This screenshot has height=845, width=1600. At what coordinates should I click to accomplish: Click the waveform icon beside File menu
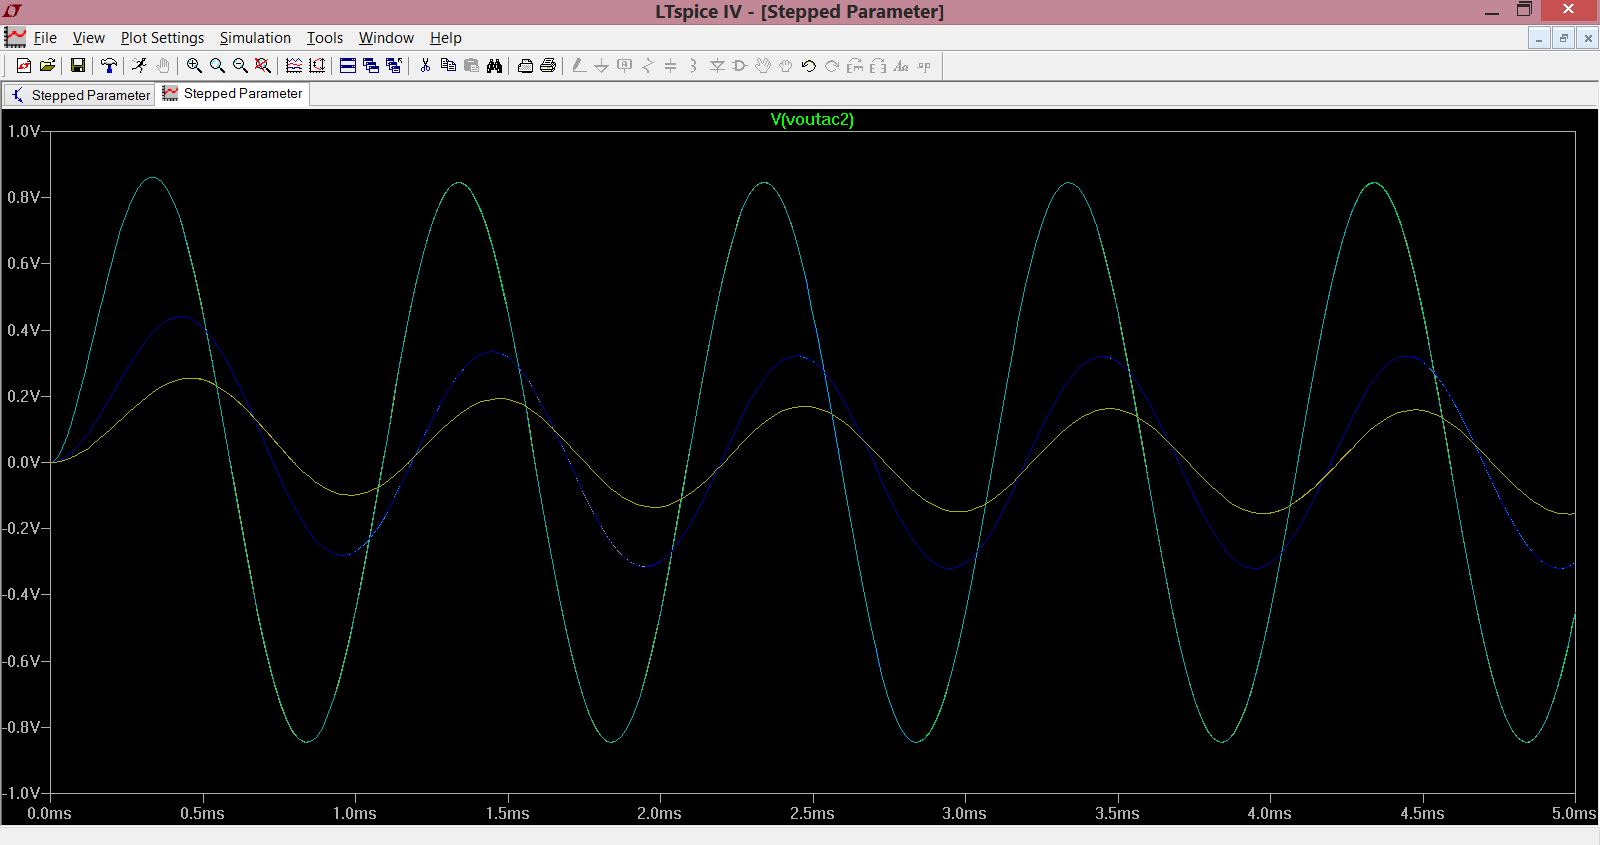[x=15, y=38]
